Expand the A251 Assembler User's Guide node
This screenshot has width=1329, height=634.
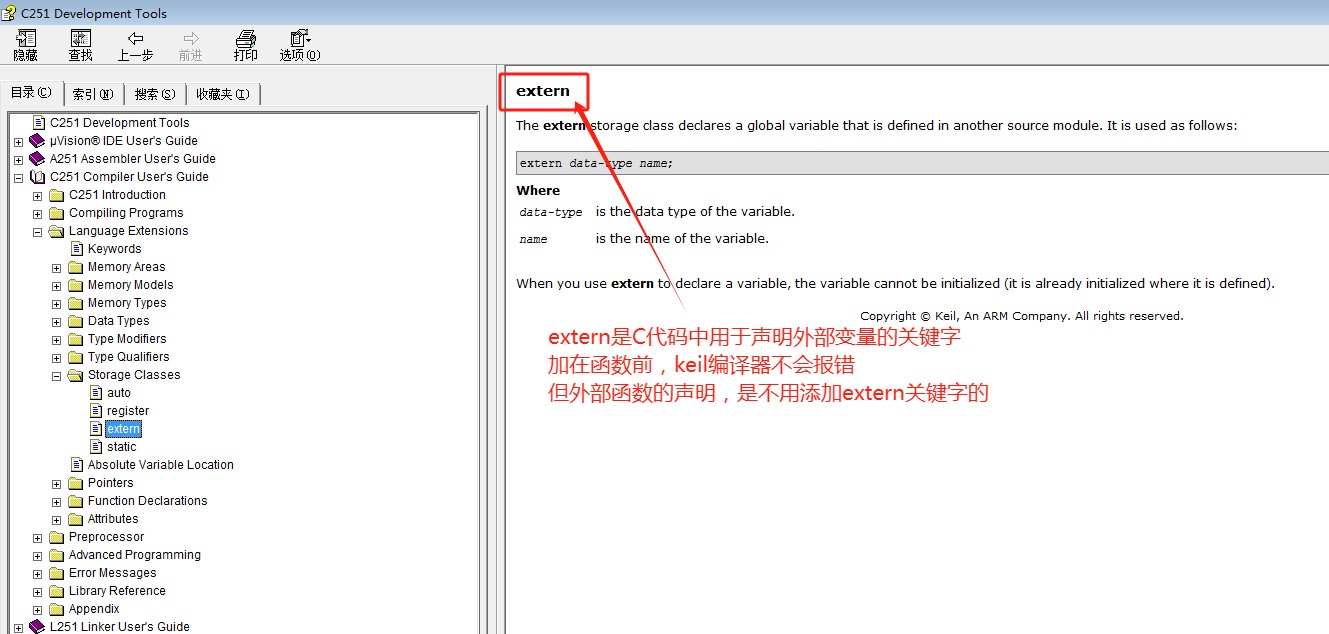coord(19,159)
